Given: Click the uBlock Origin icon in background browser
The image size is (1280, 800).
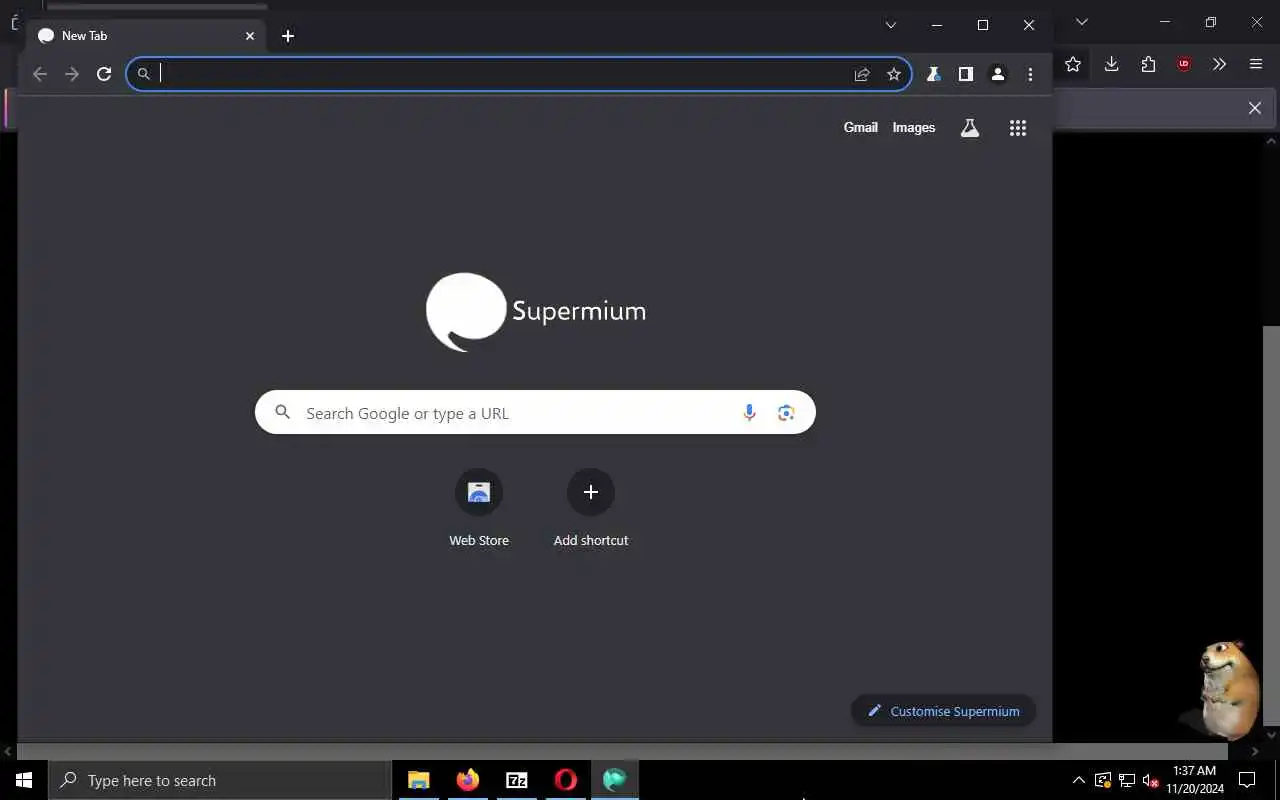Looking at the screenshot, I should 1184,64.
